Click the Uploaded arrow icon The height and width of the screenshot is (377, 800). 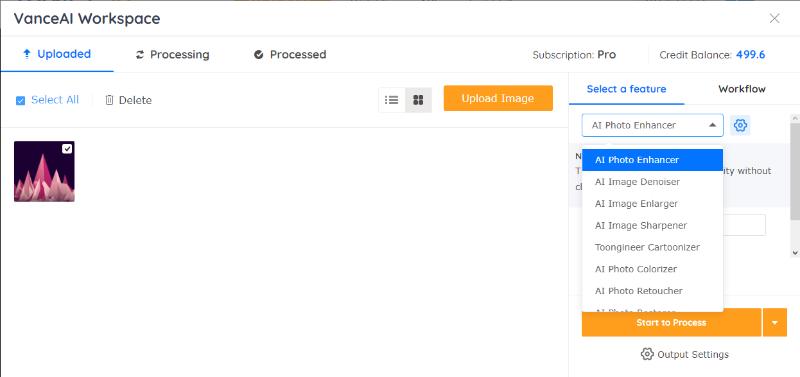click(x=27, y=54)
